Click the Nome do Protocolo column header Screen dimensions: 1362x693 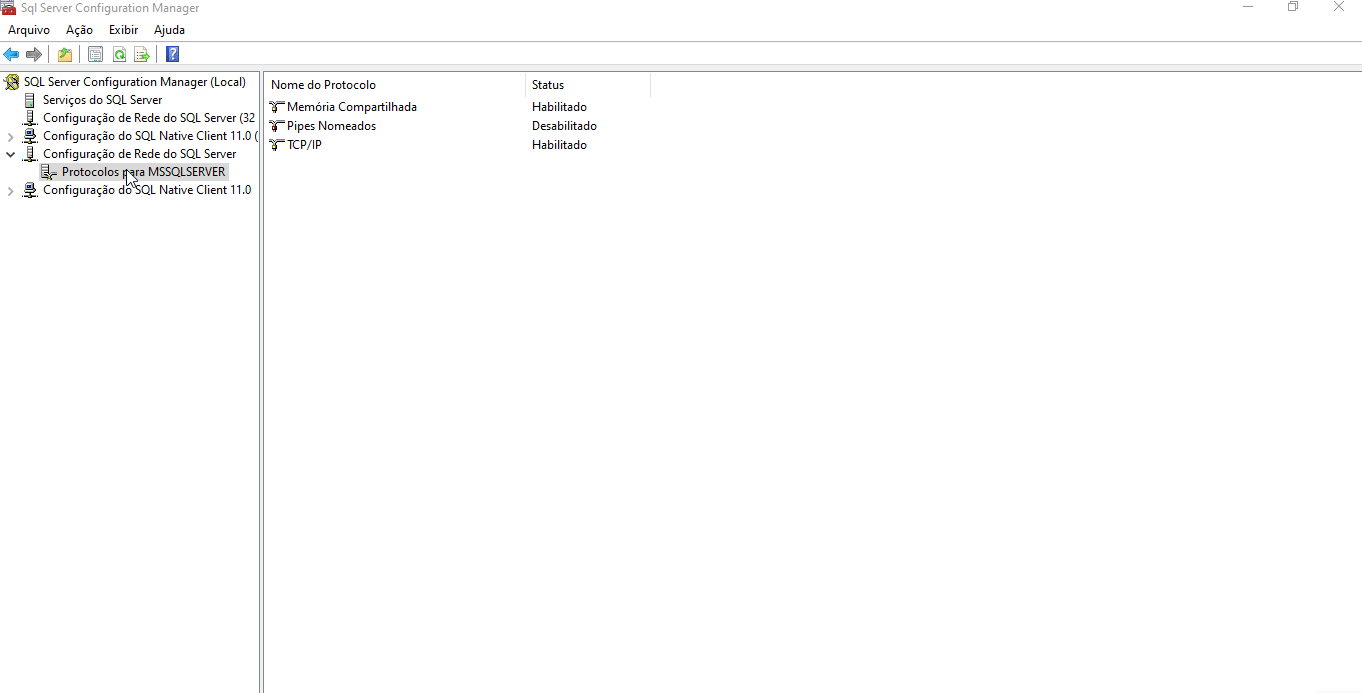(395, 85)
